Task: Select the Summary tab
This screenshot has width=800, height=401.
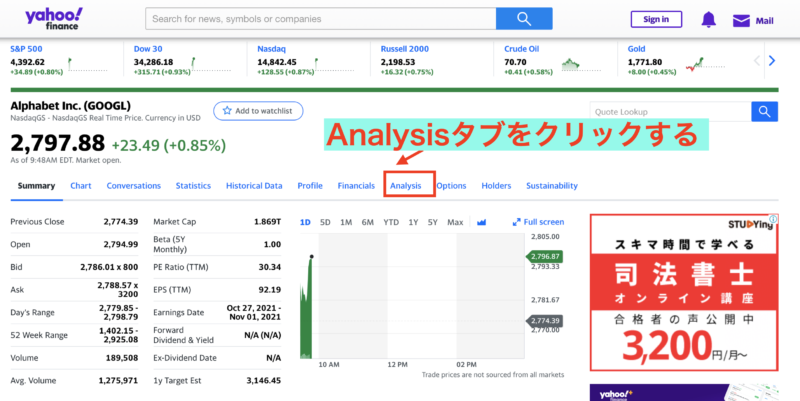Action: (x=36, y=186)
